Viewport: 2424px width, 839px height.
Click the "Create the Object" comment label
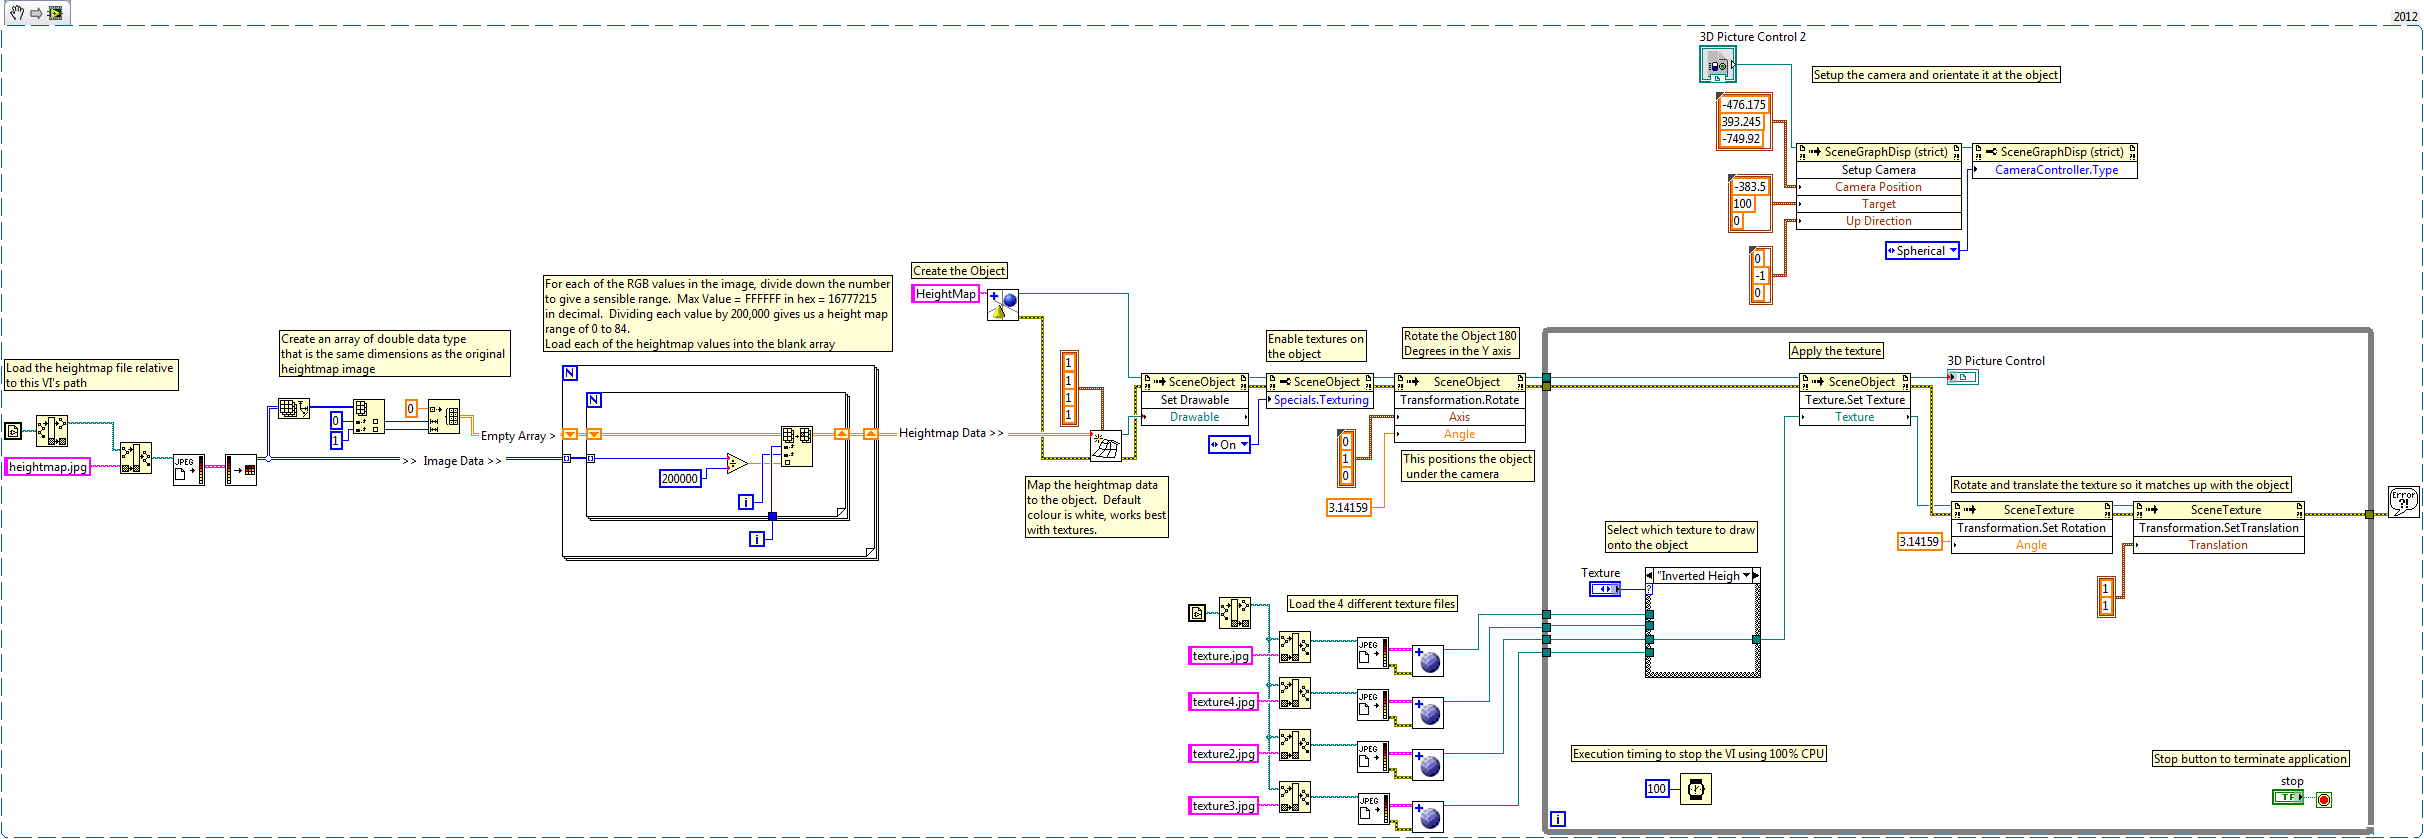960,271
